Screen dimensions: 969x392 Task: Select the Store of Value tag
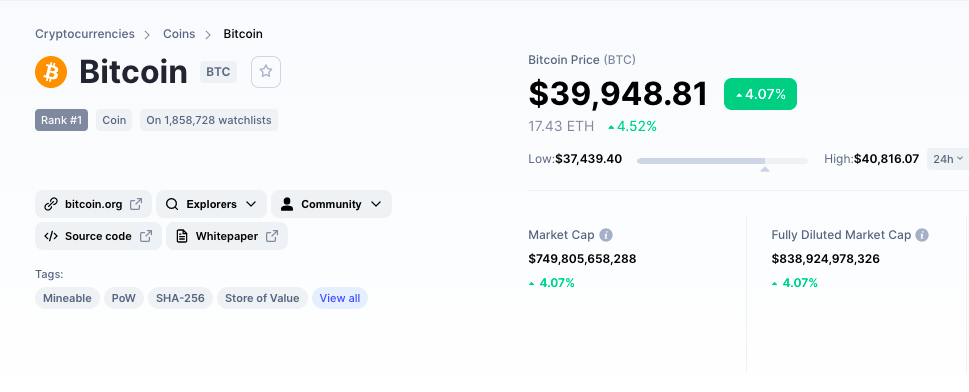262,298
